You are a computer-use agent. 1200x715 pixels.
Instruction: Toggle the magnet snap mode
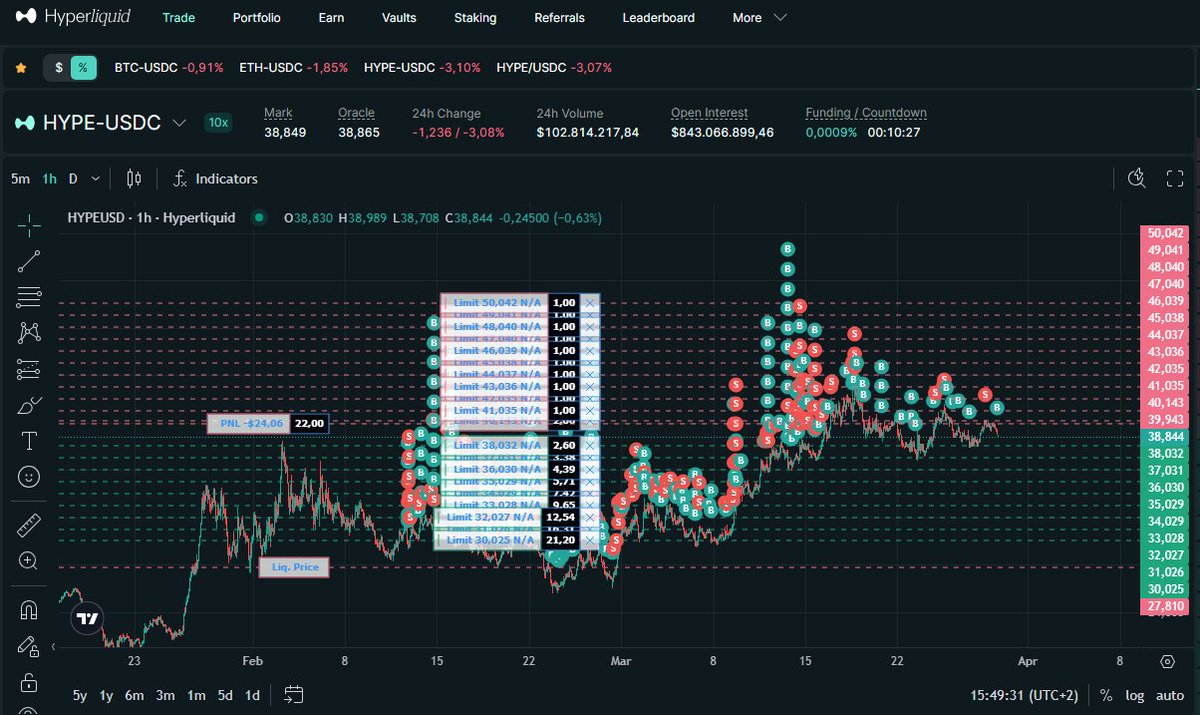(x=29, y=609)
